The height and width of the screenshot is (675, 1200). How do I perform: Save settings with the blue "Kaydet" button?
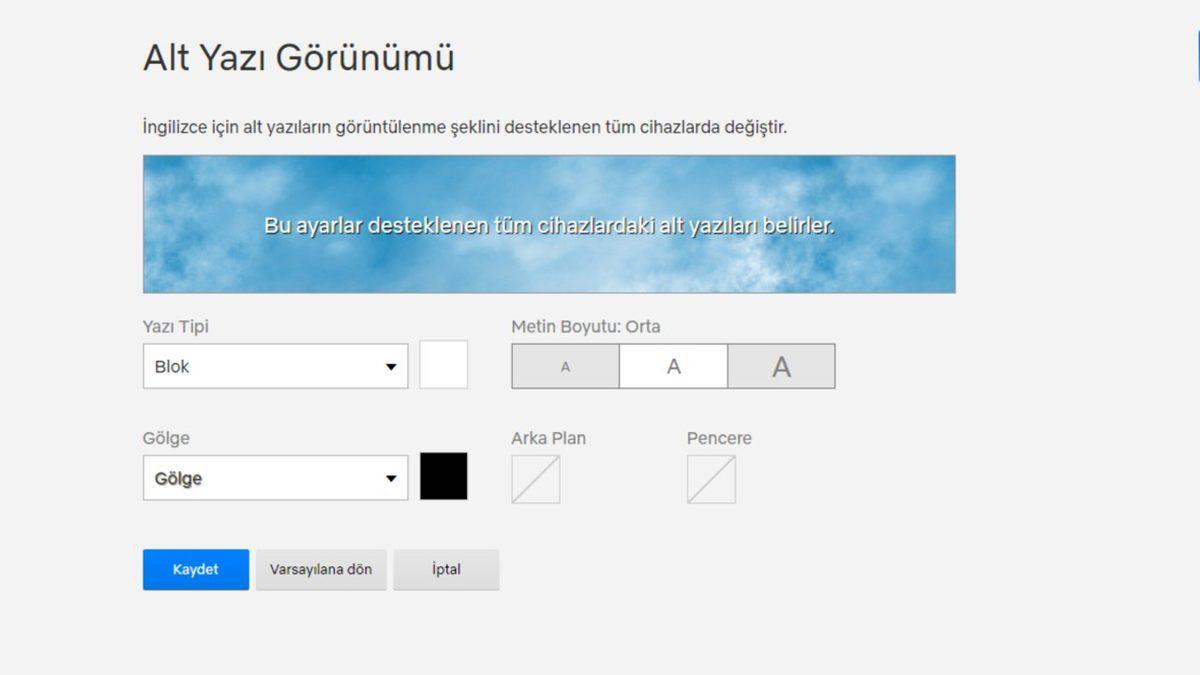click(x=195, y=569)
